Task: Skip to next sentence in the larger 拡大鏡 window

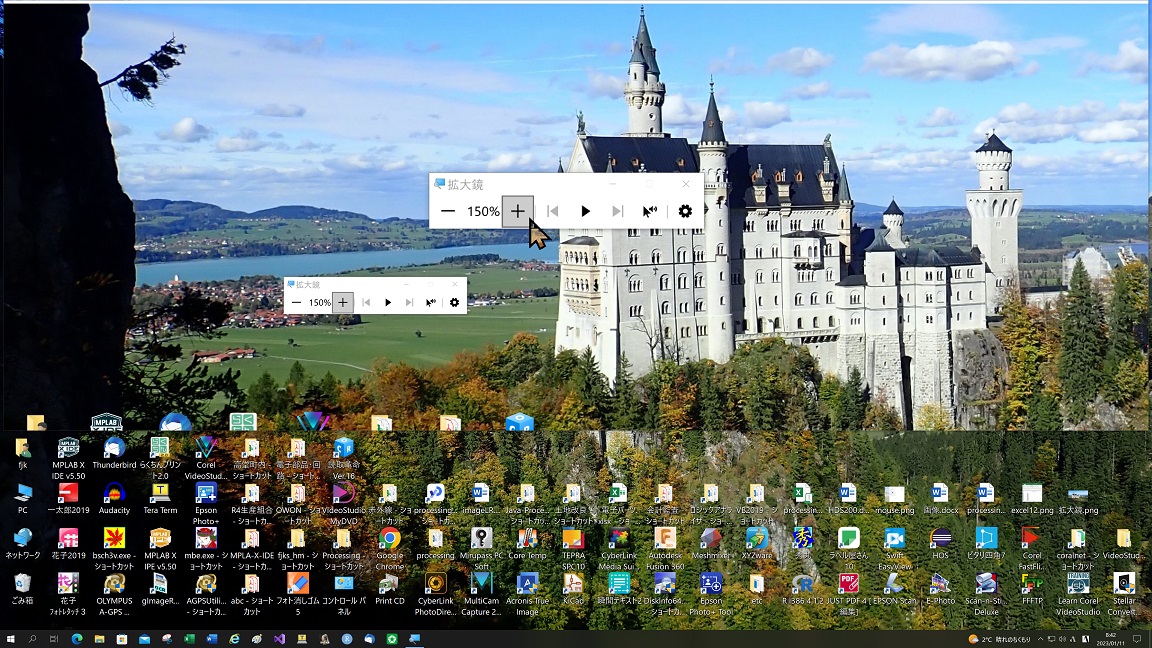Action: tap(617, 211)
